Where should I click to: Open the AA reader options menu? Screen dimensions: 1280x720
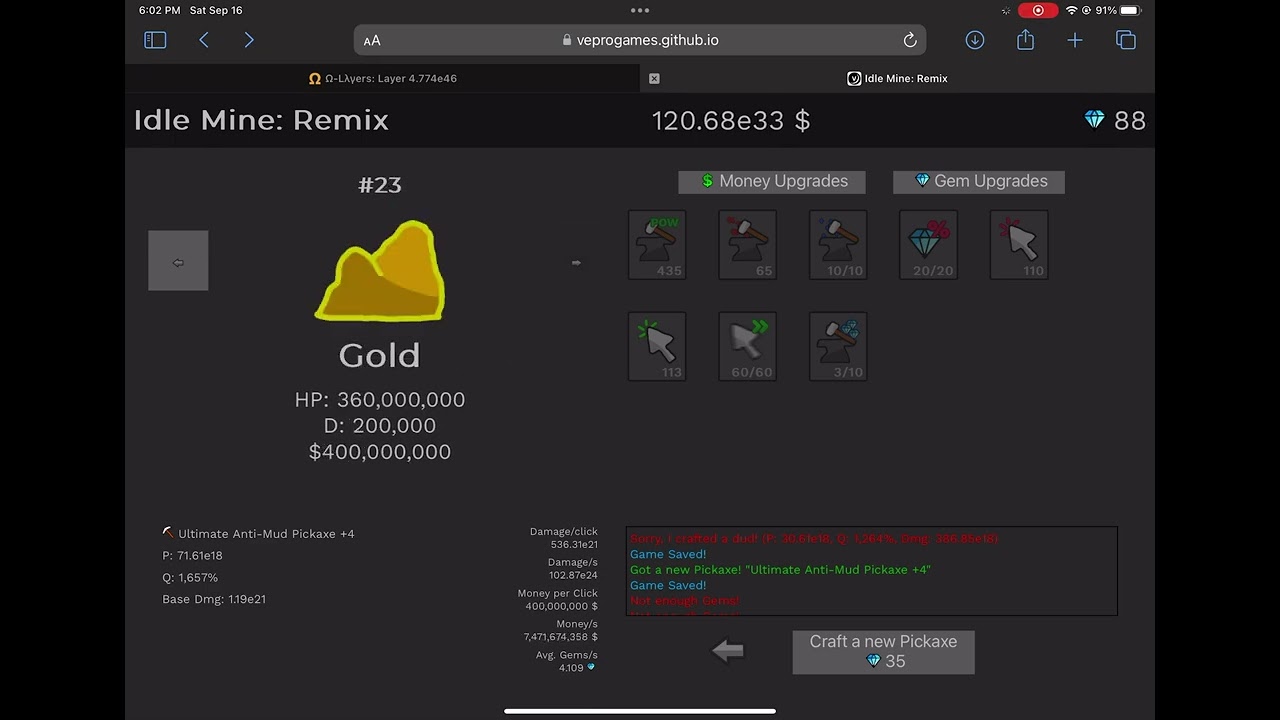(x=372, y=41)
